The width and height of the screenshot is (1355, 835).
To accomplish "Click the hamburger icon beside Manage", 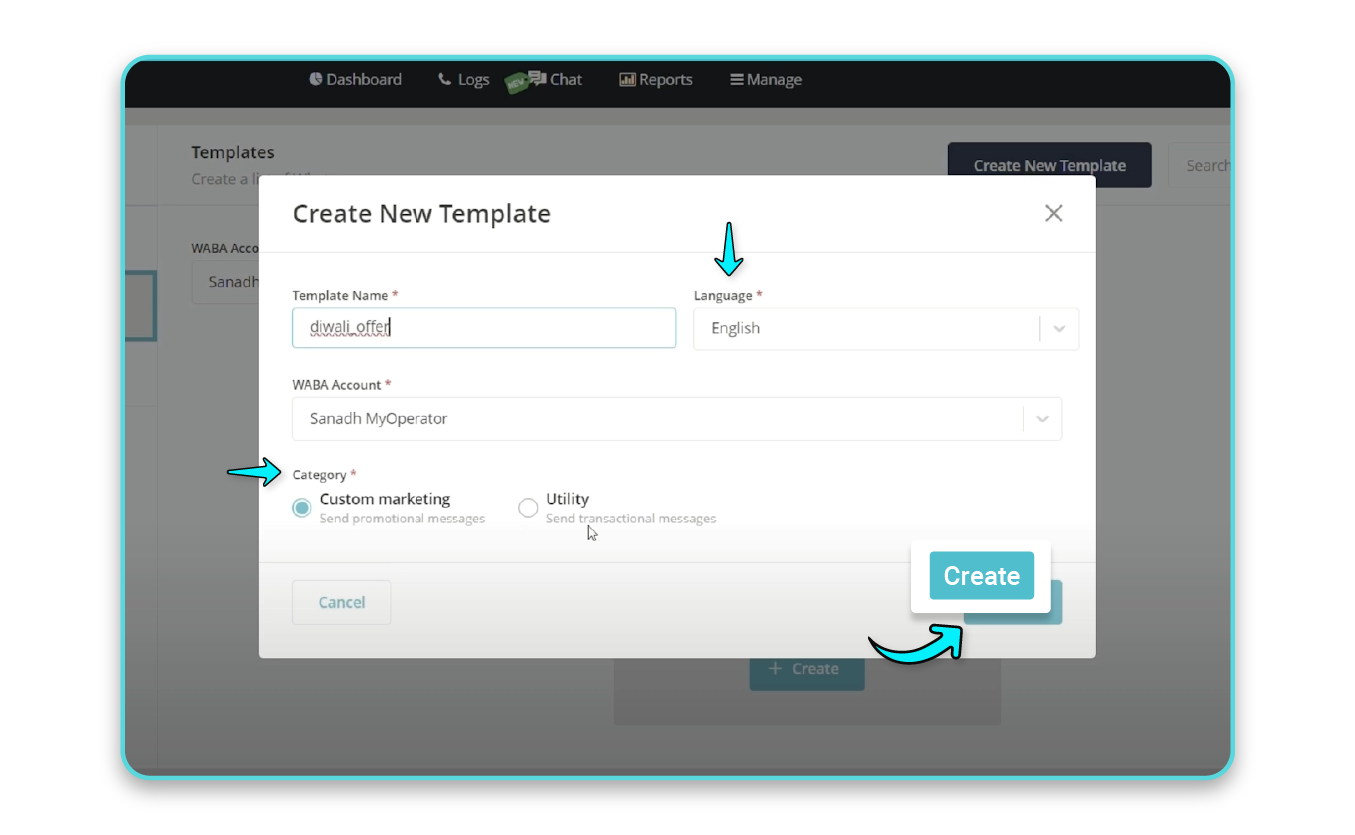I will tap(735, 79).
